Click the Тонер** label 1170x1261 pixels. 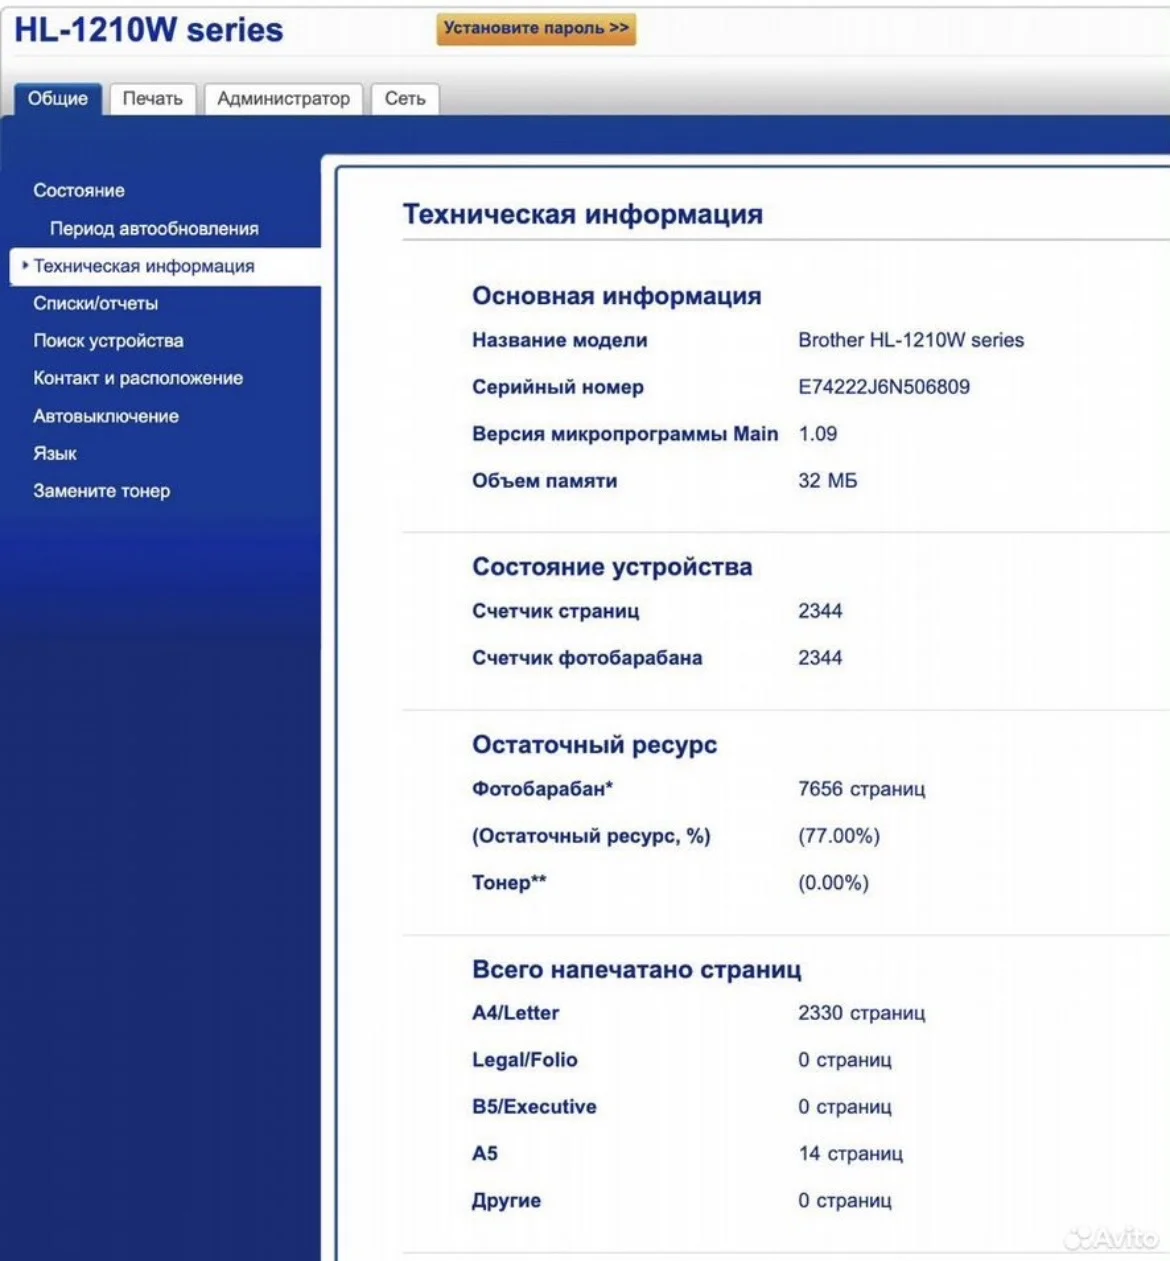tap(509, 883)
